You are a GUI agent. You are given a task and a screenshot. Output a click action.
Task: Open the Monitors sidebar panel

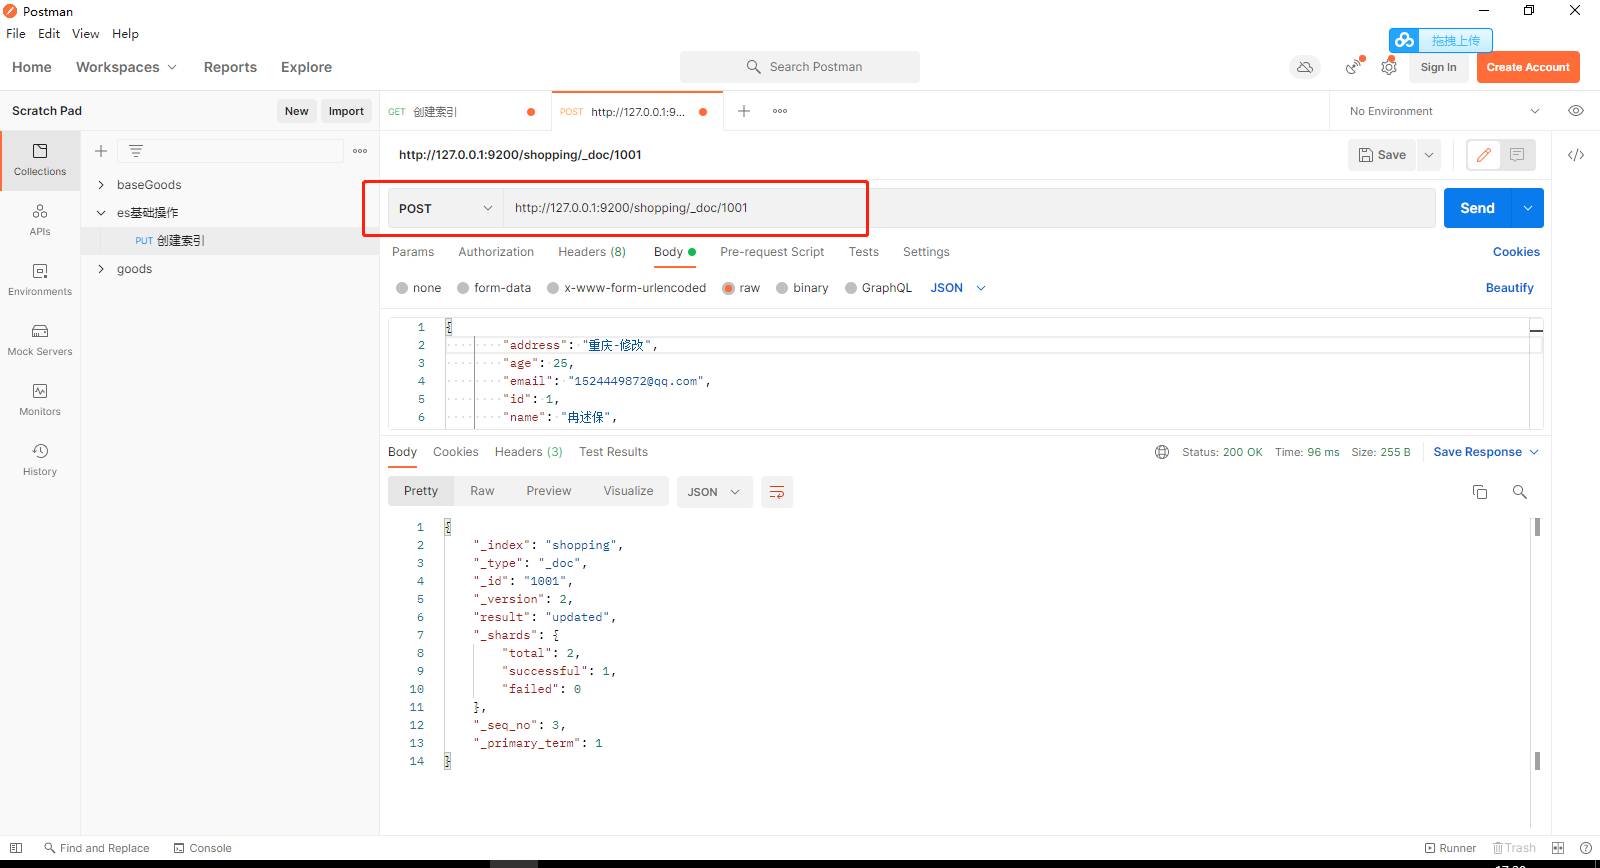point(40,400)
